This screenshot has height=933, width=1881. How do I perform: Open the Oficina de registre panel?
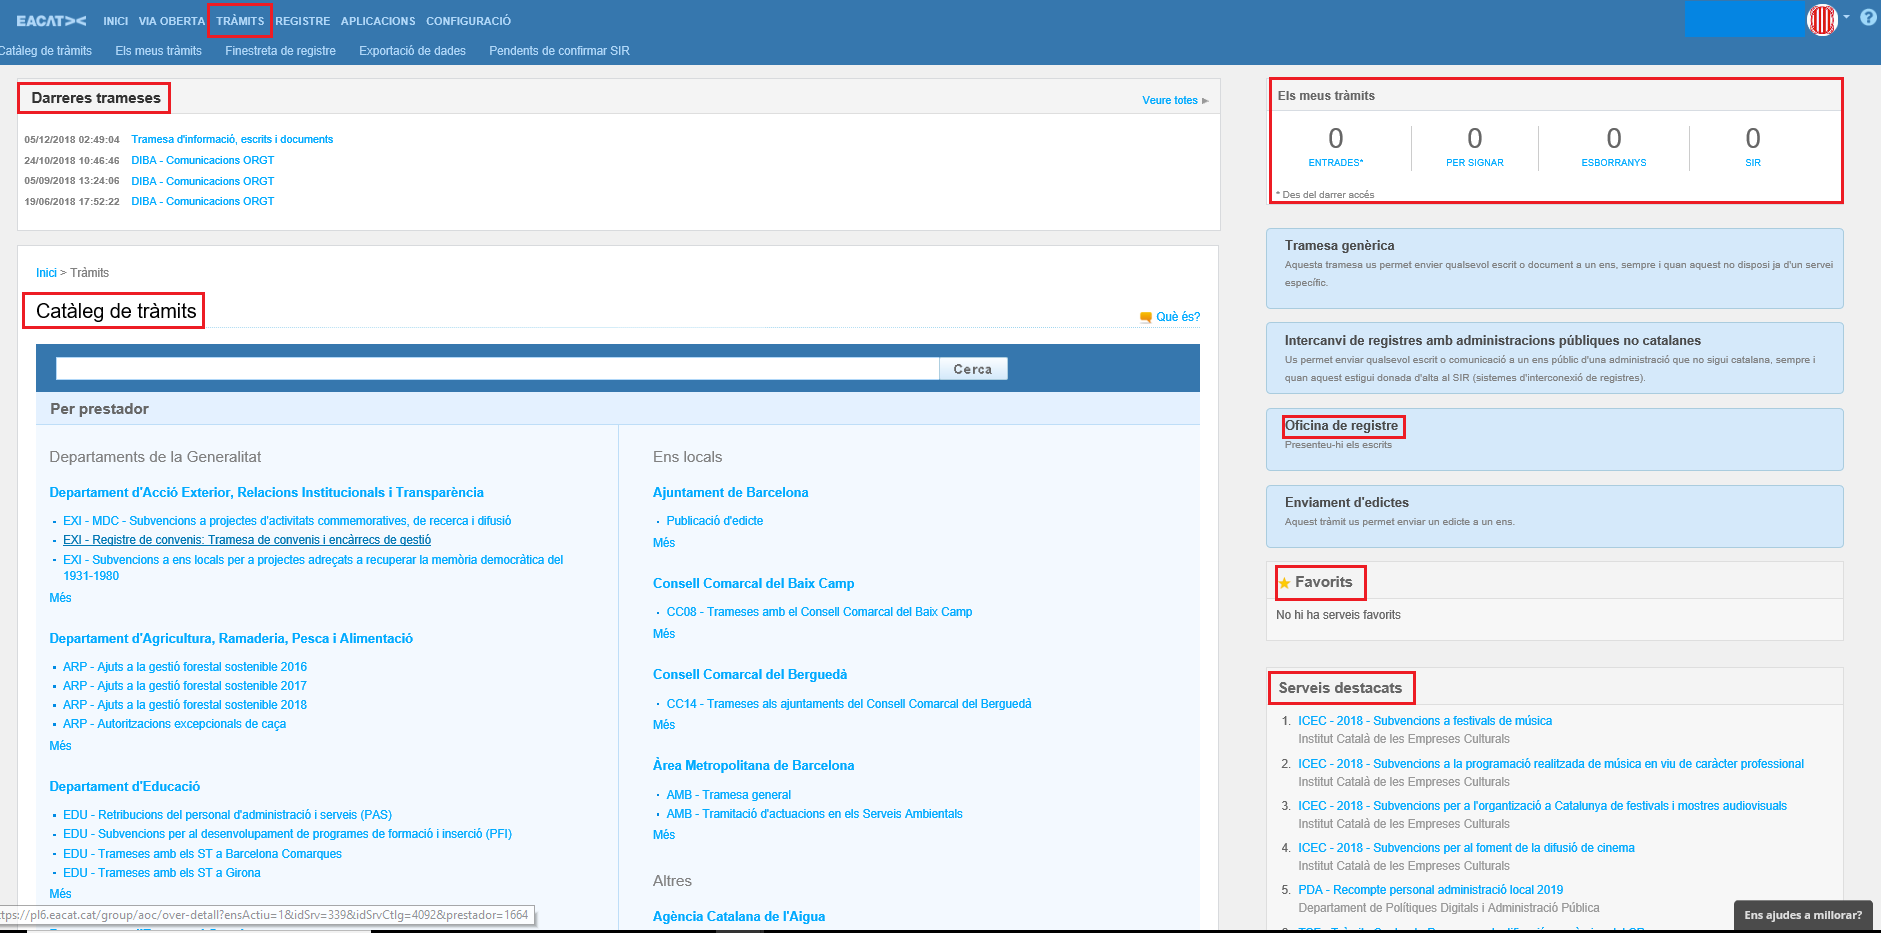1341,426
